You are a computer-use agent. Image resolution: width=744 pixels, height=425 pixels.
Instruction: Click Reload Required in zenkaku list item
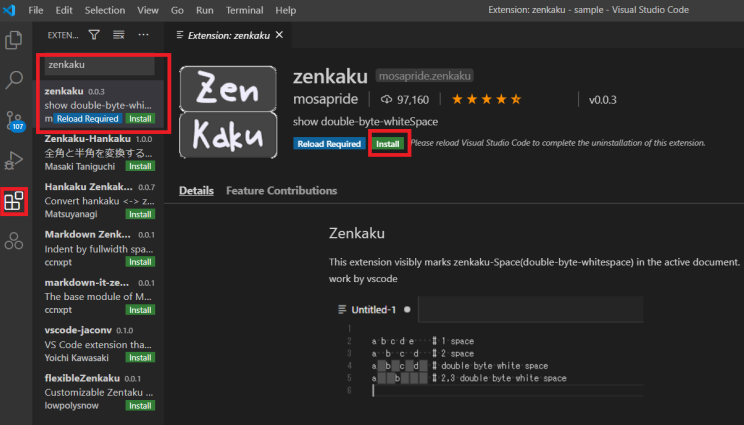[88, 119]
